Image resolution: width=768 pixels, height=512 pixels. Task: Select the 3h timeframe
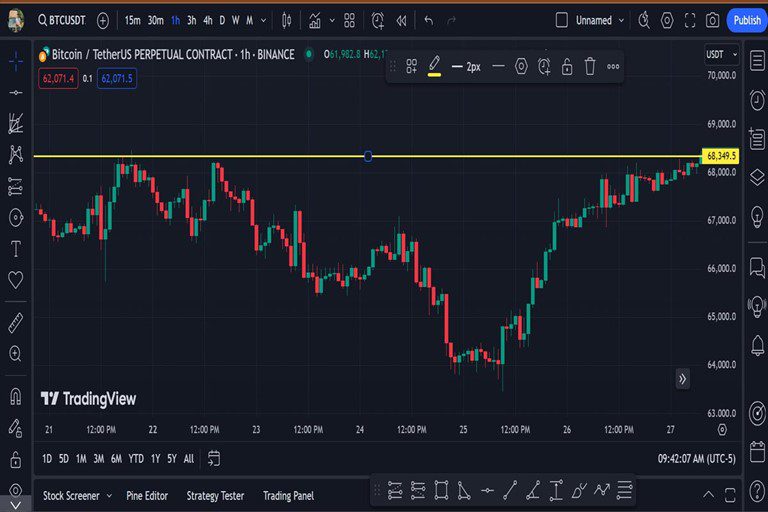[x=192, y=20]
